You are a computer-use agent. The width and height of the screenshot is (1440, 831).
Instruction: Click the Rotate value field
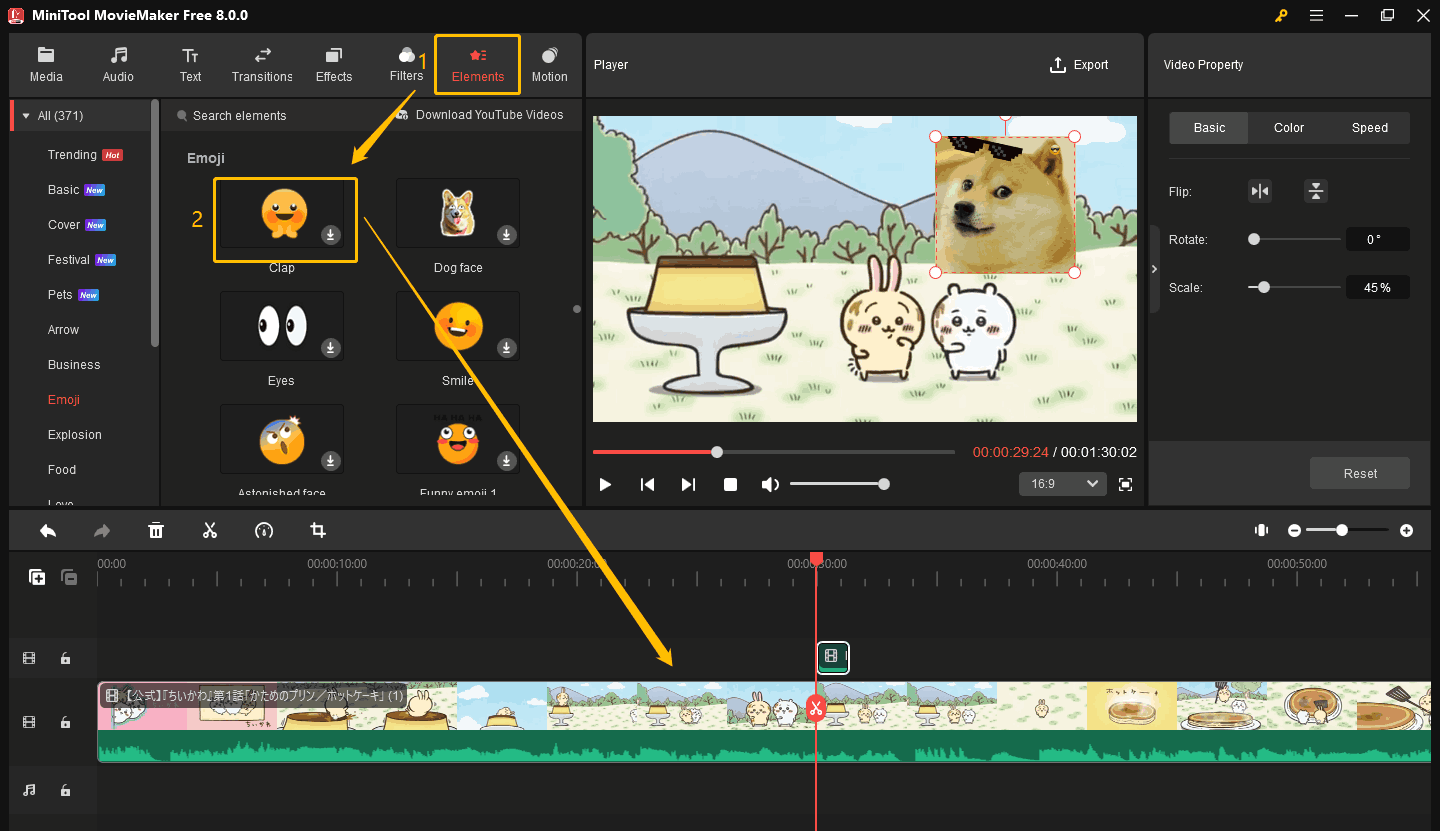(1377, 240)
